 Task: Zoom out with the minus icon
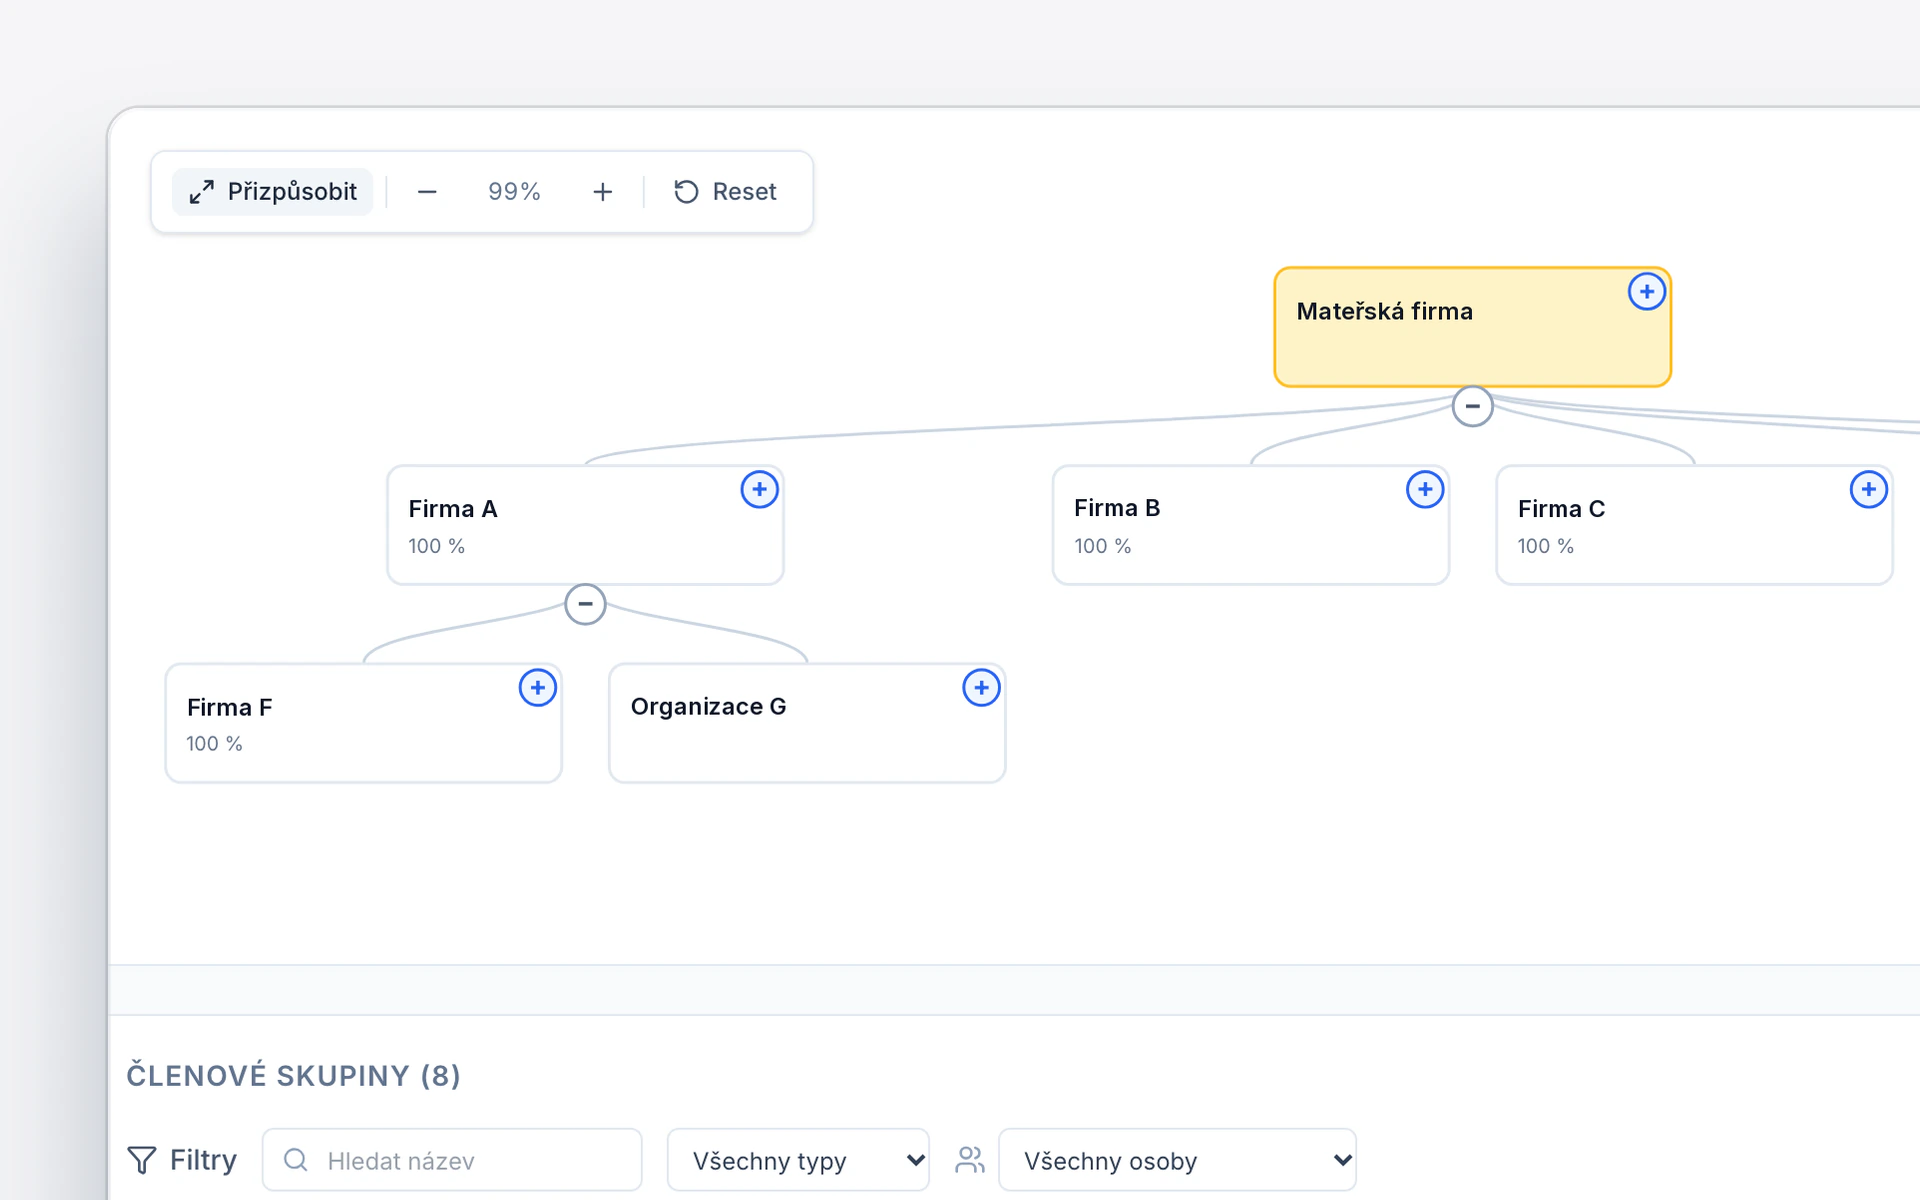click(x=427, y=192)
